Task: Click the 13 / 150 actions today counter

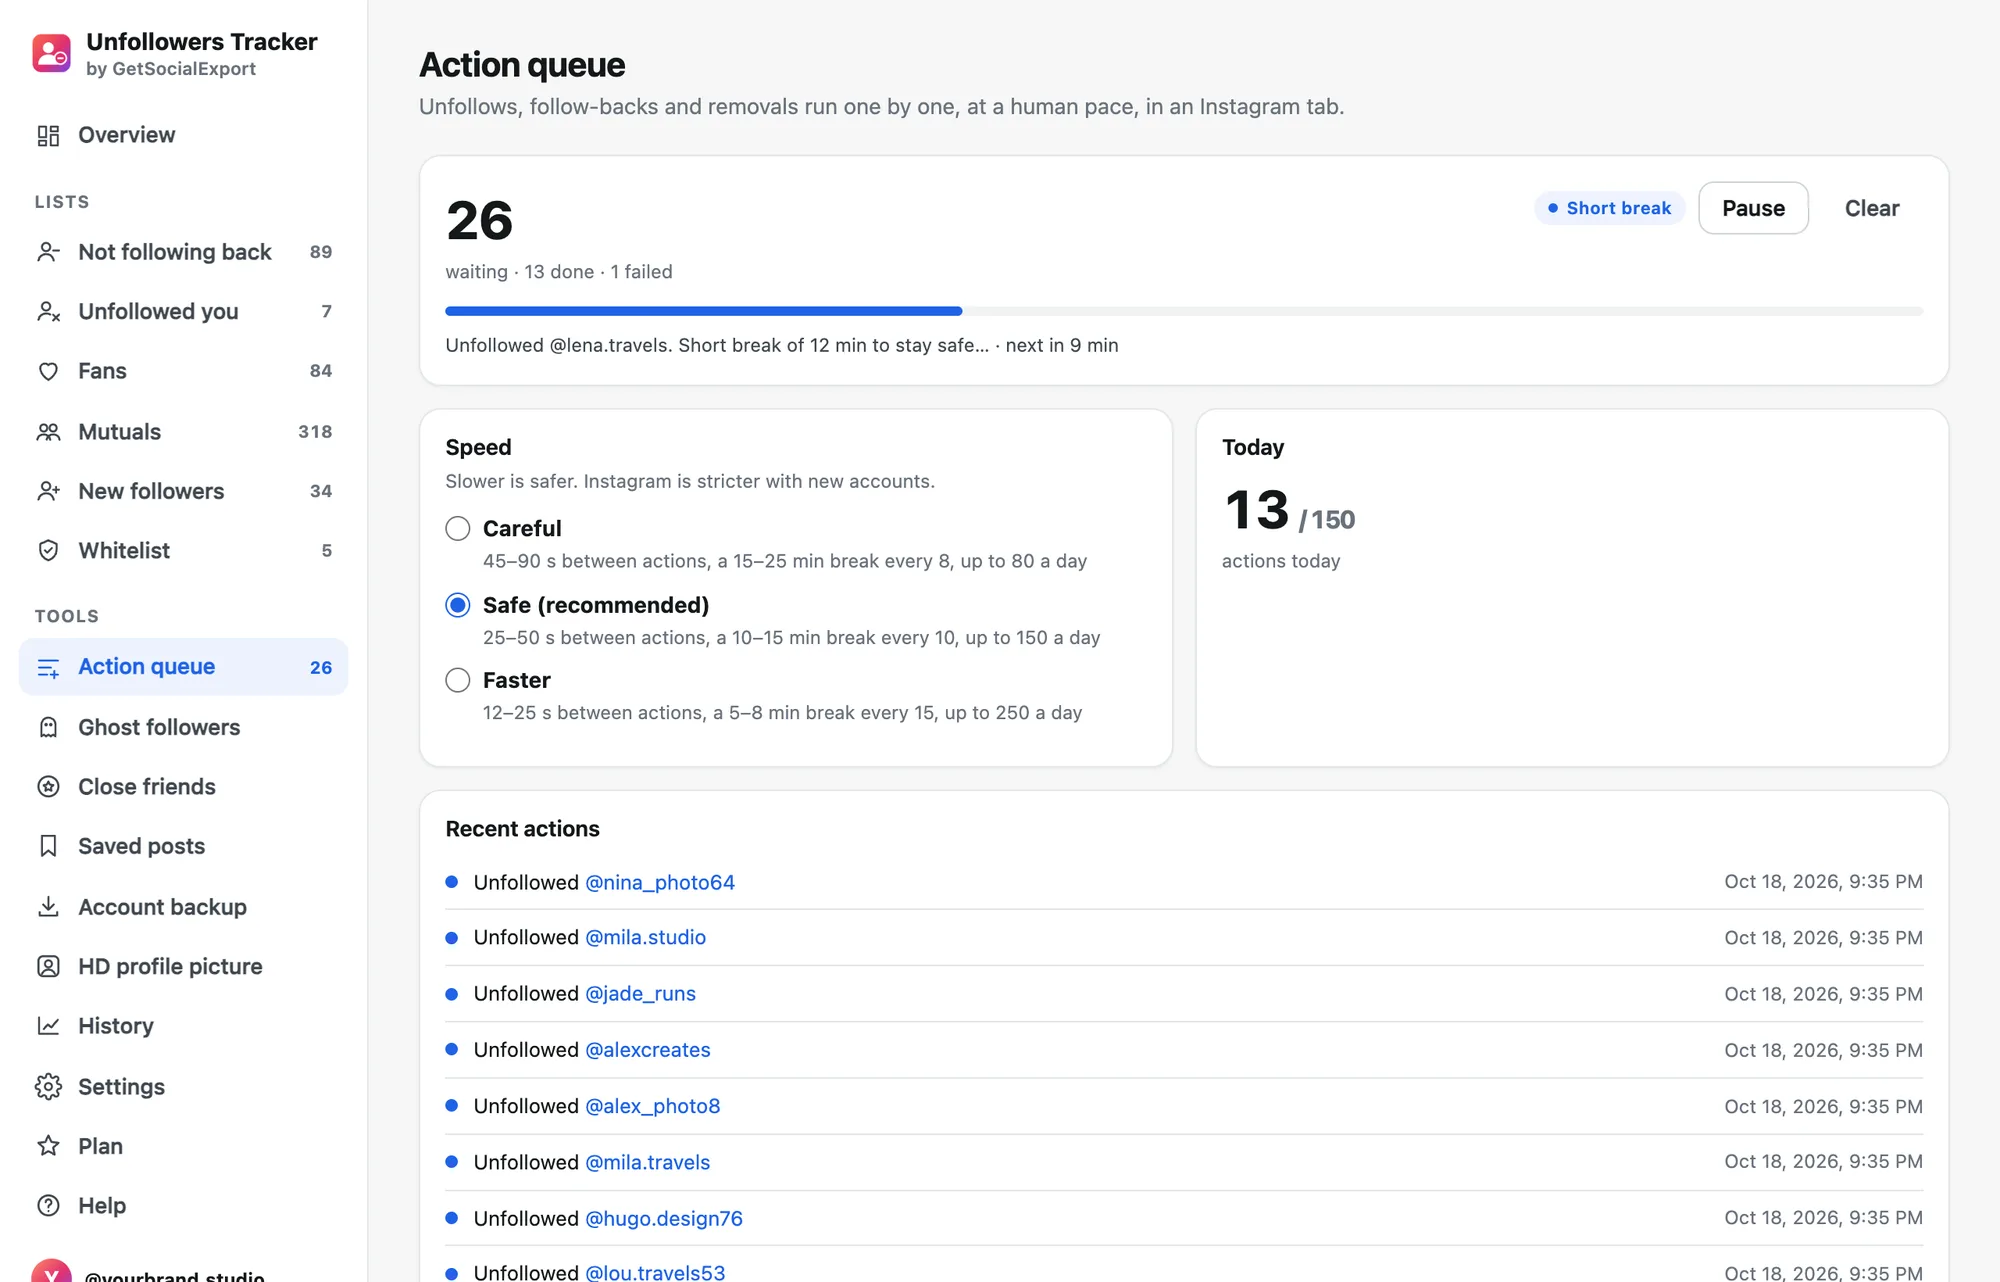Action: 1290,511
